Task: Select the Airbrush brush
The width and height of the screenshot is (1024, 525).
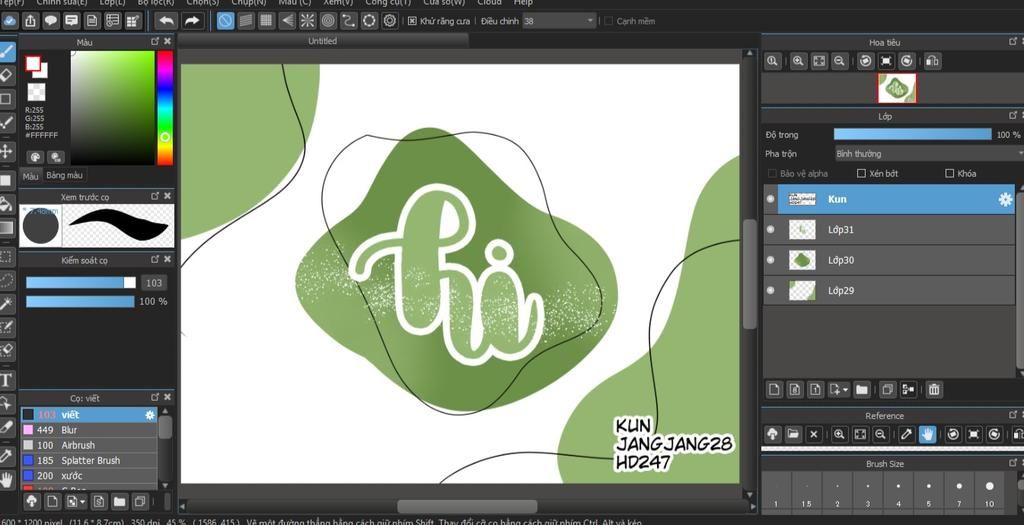Action: (x=89, y=445)
